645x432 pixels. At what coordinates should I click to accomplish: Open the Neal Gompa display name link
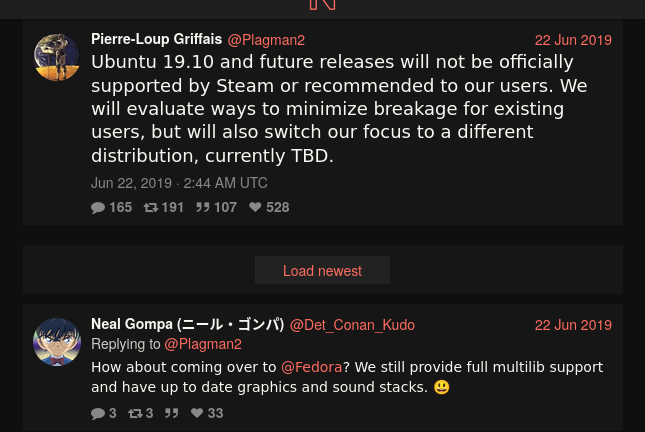tap(188, 324)
